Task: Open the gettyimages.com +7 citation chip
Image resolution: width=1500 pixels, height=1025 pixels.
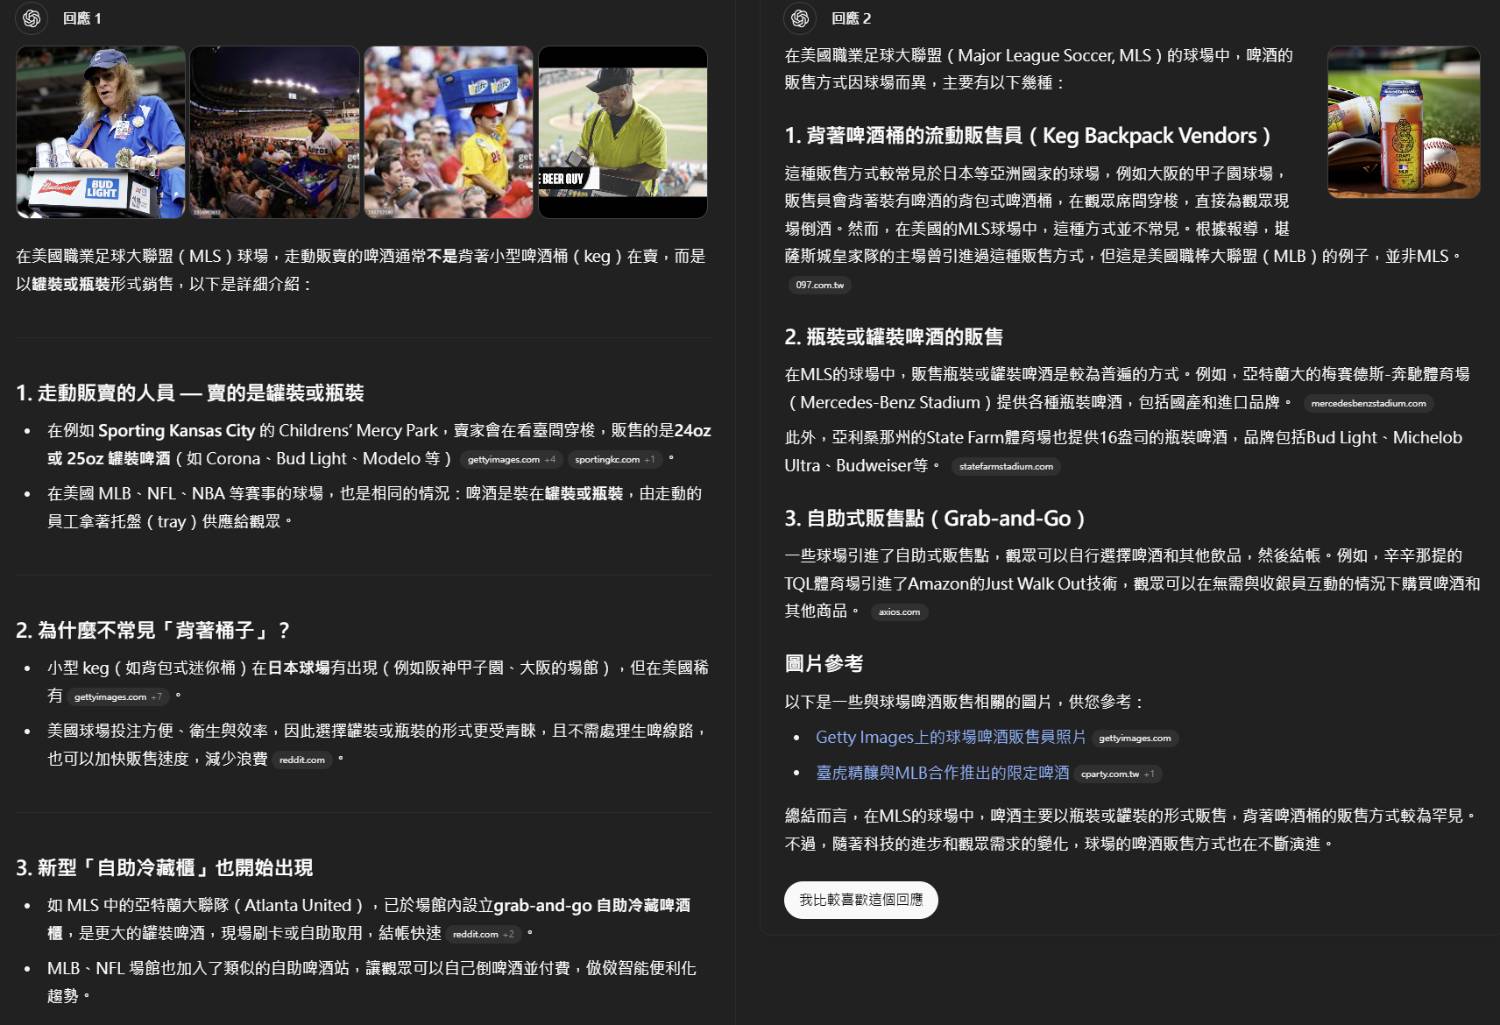Action: tap(118, 697)
